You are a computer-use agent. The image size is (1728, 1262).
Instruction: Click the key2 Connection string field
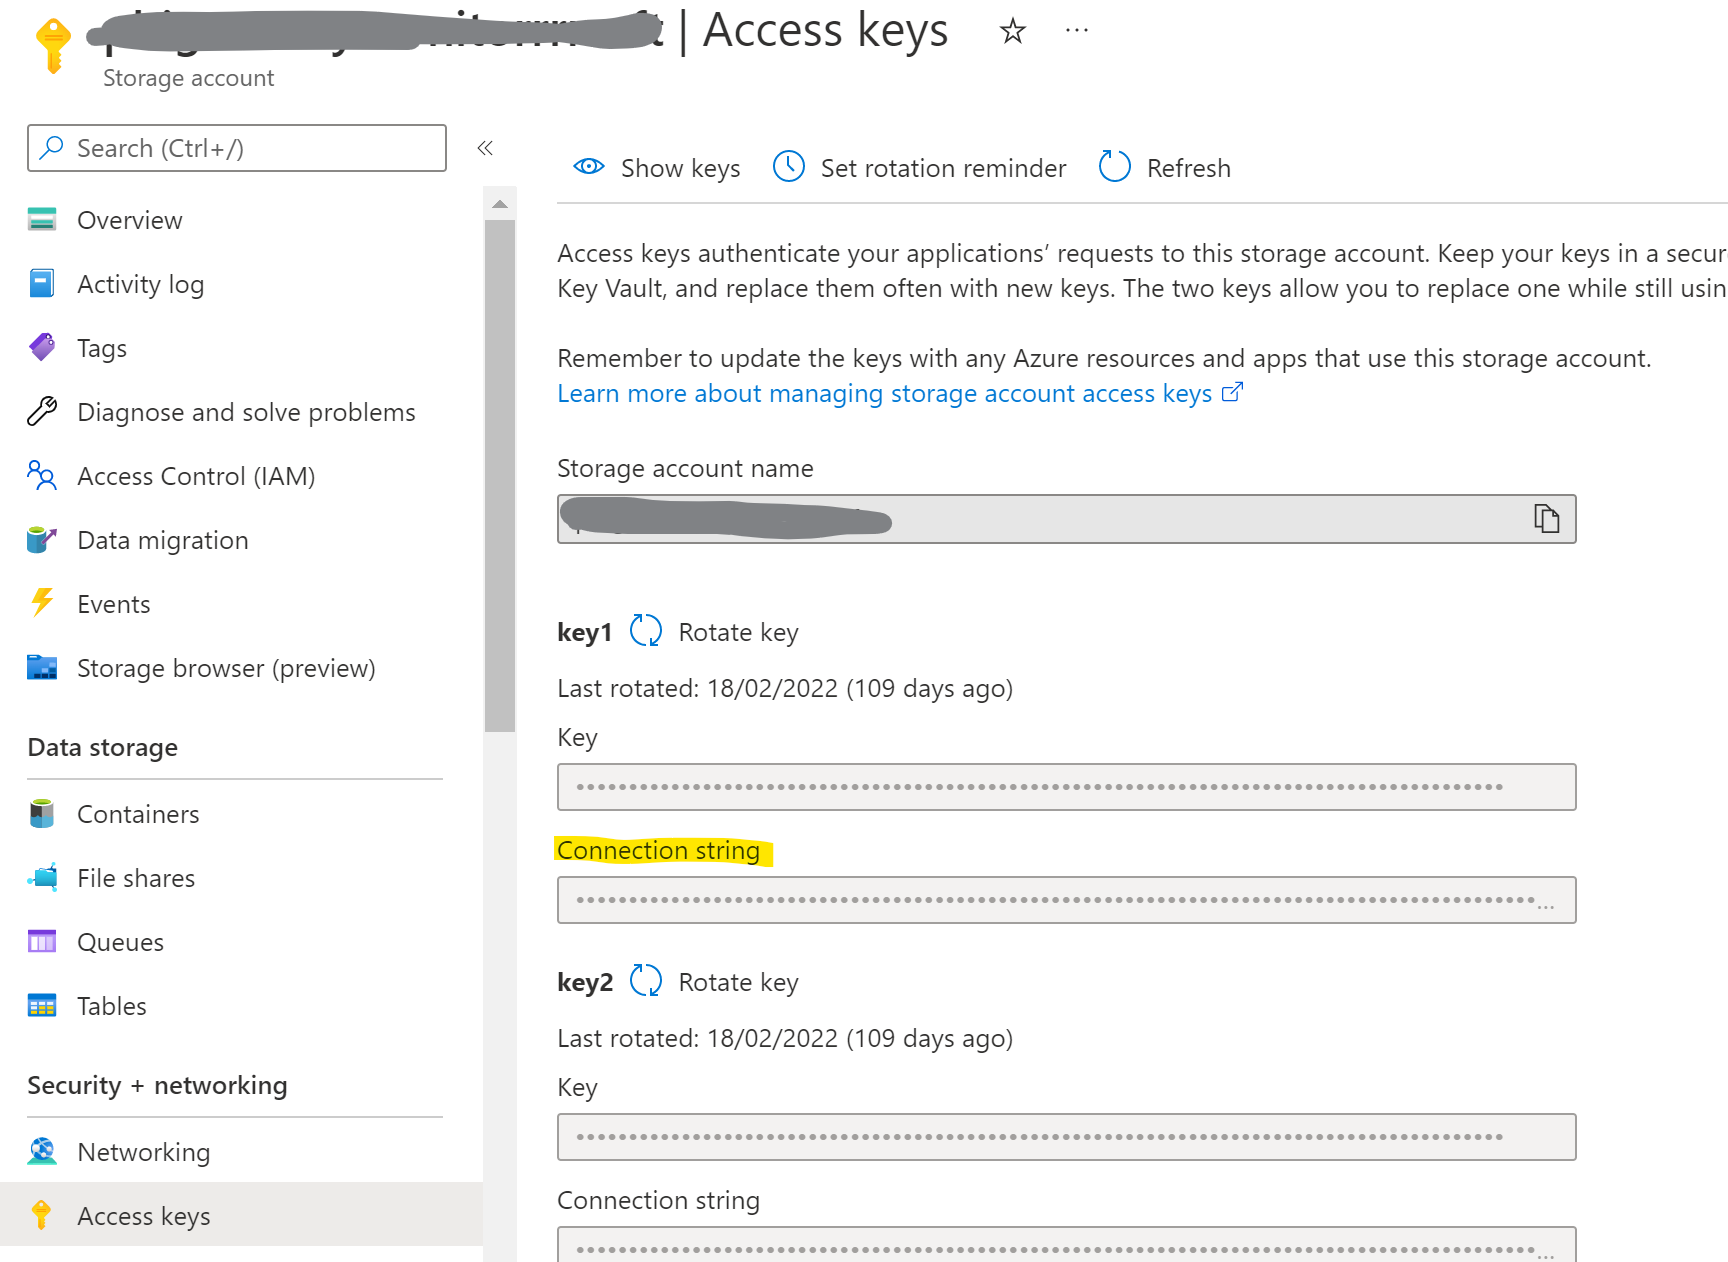coord(1066,1244)
